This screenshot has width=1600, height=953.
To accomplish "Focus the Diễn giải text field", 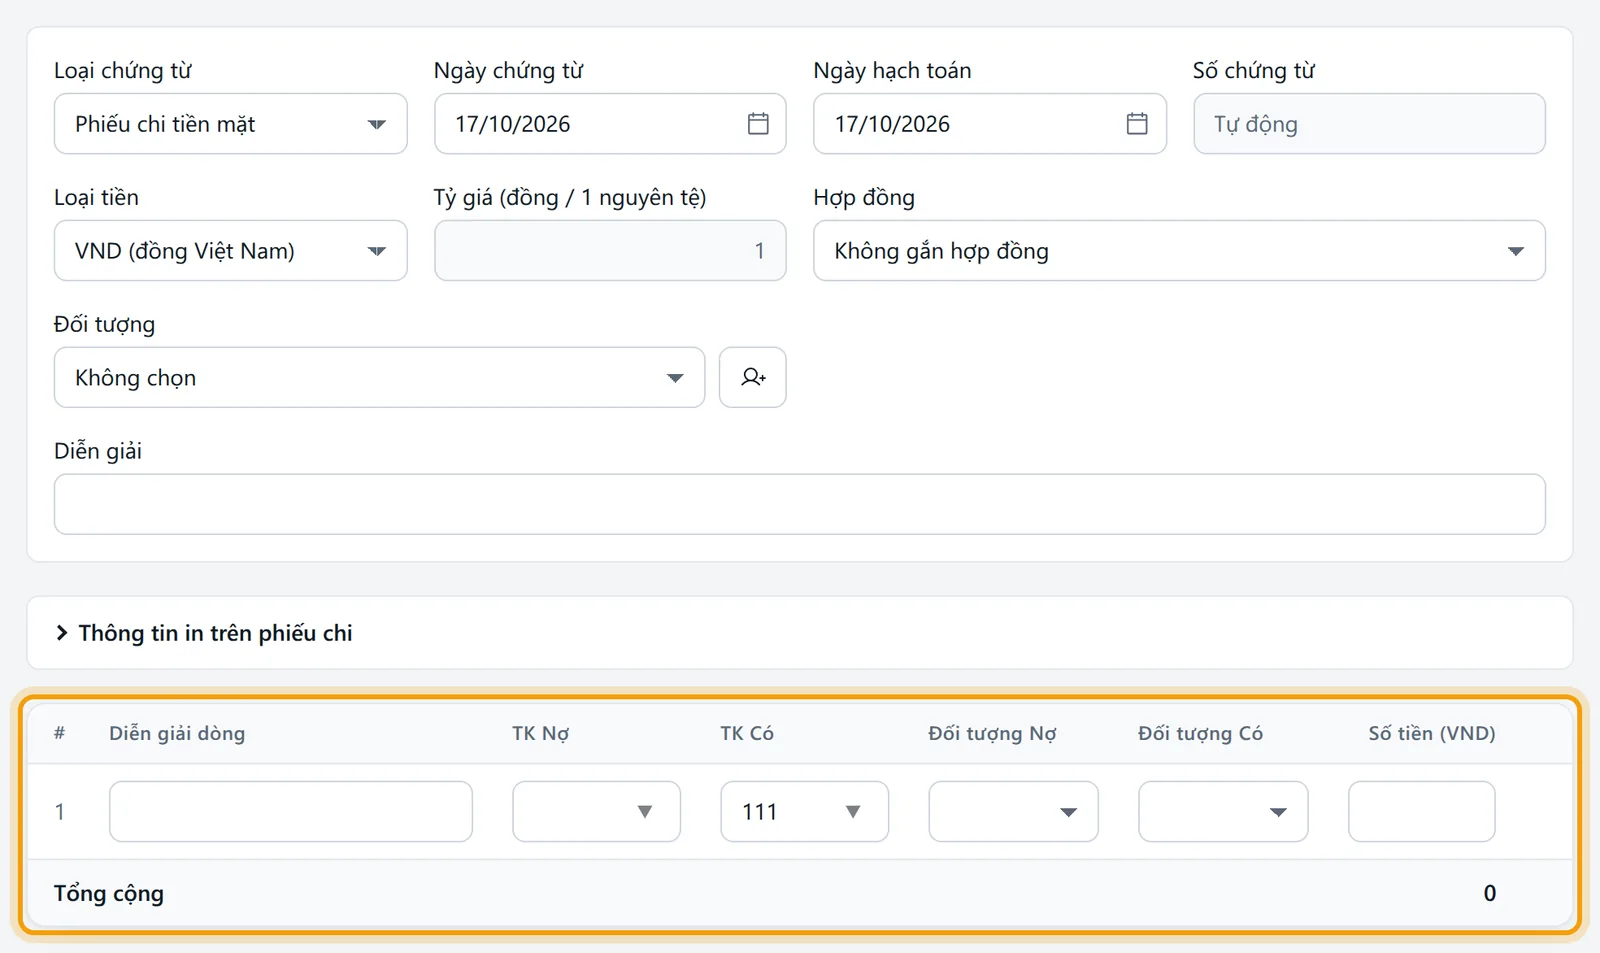I will (799, 504).
